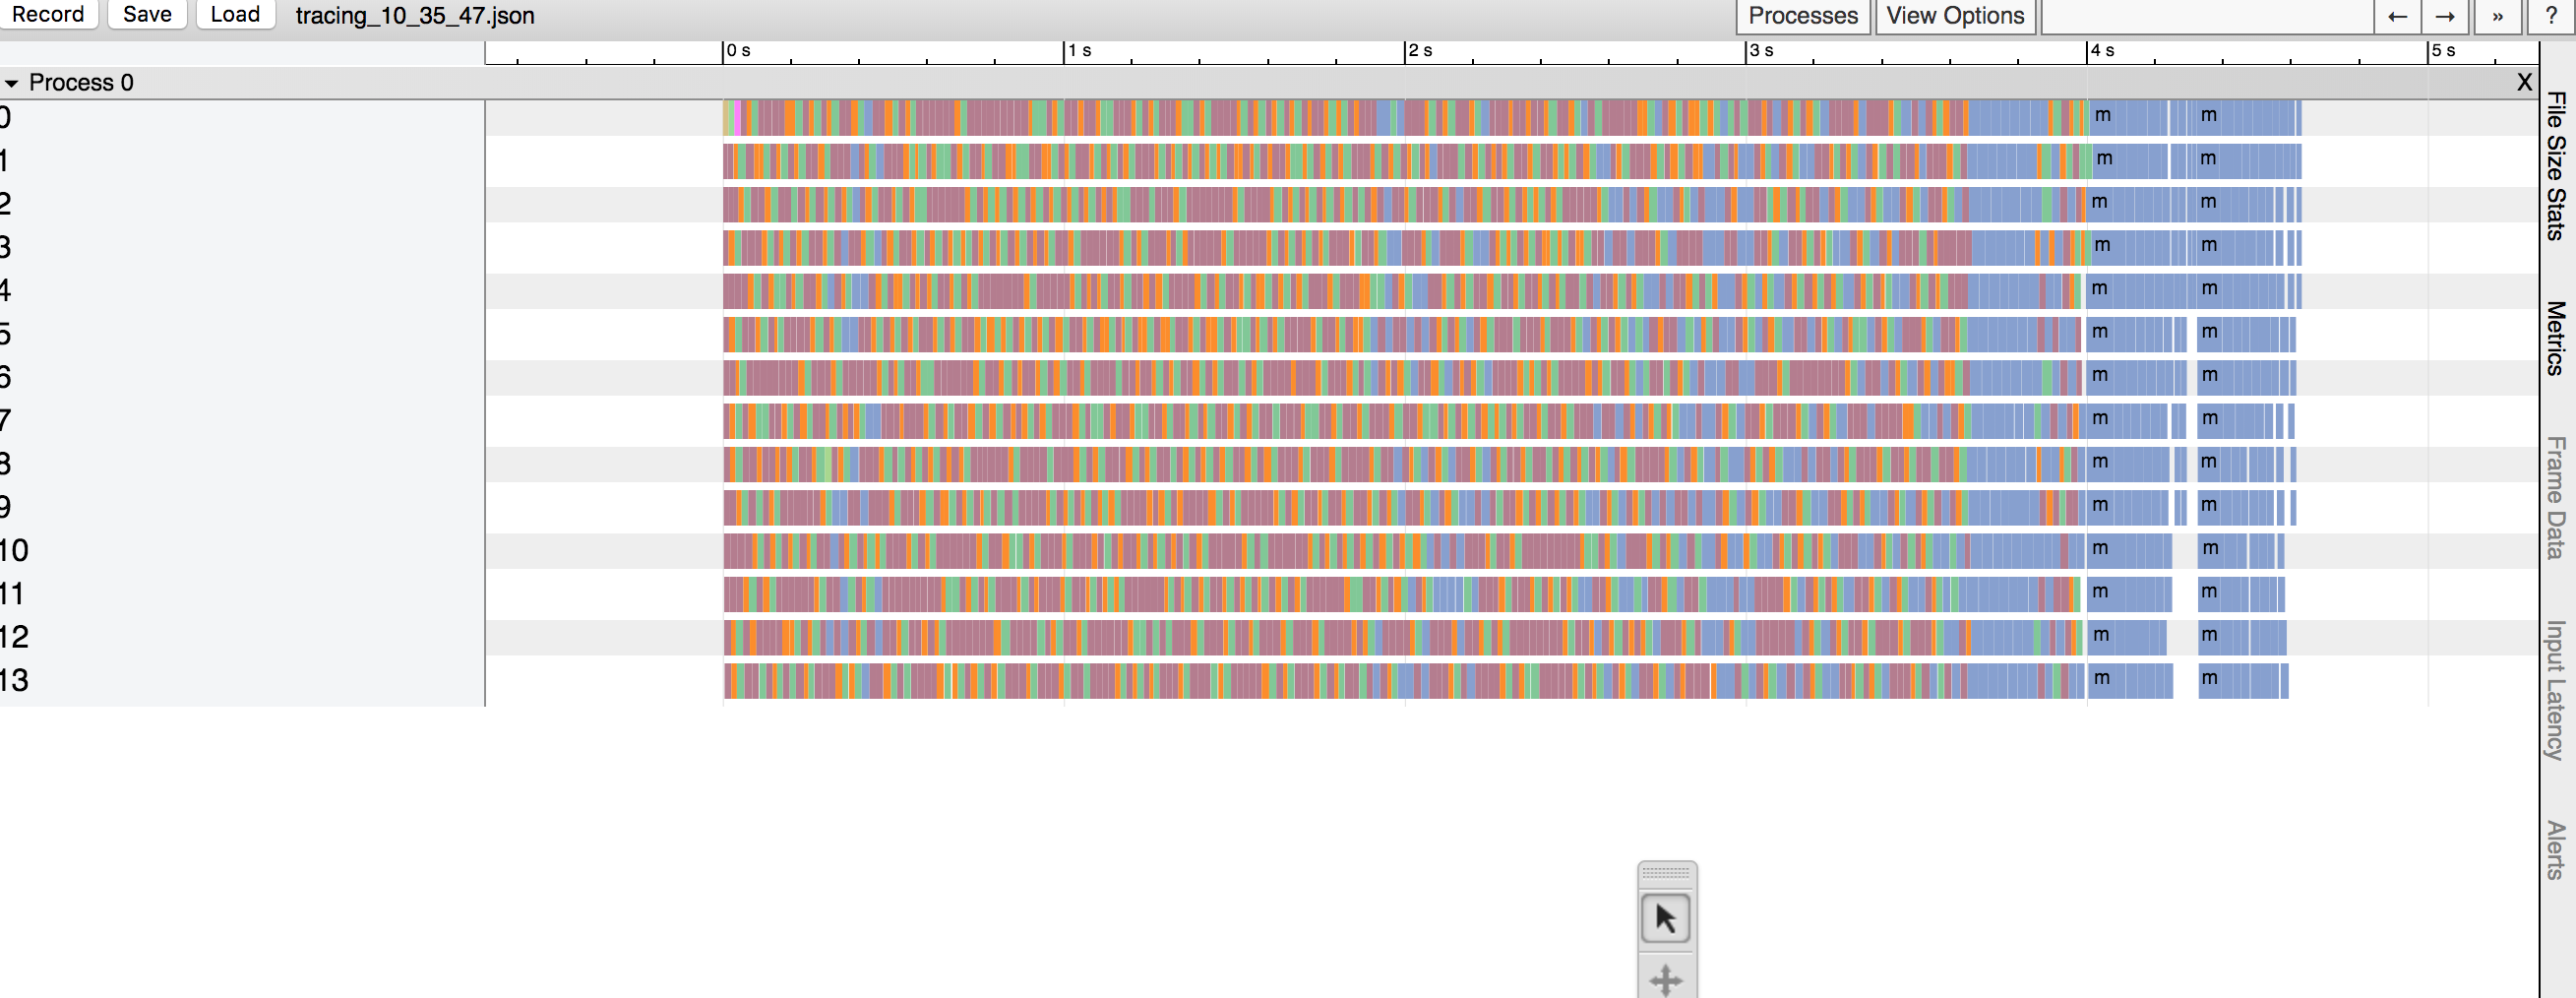
Task: Click the search text field in toolbar
Action: [x=2205, y=16]
